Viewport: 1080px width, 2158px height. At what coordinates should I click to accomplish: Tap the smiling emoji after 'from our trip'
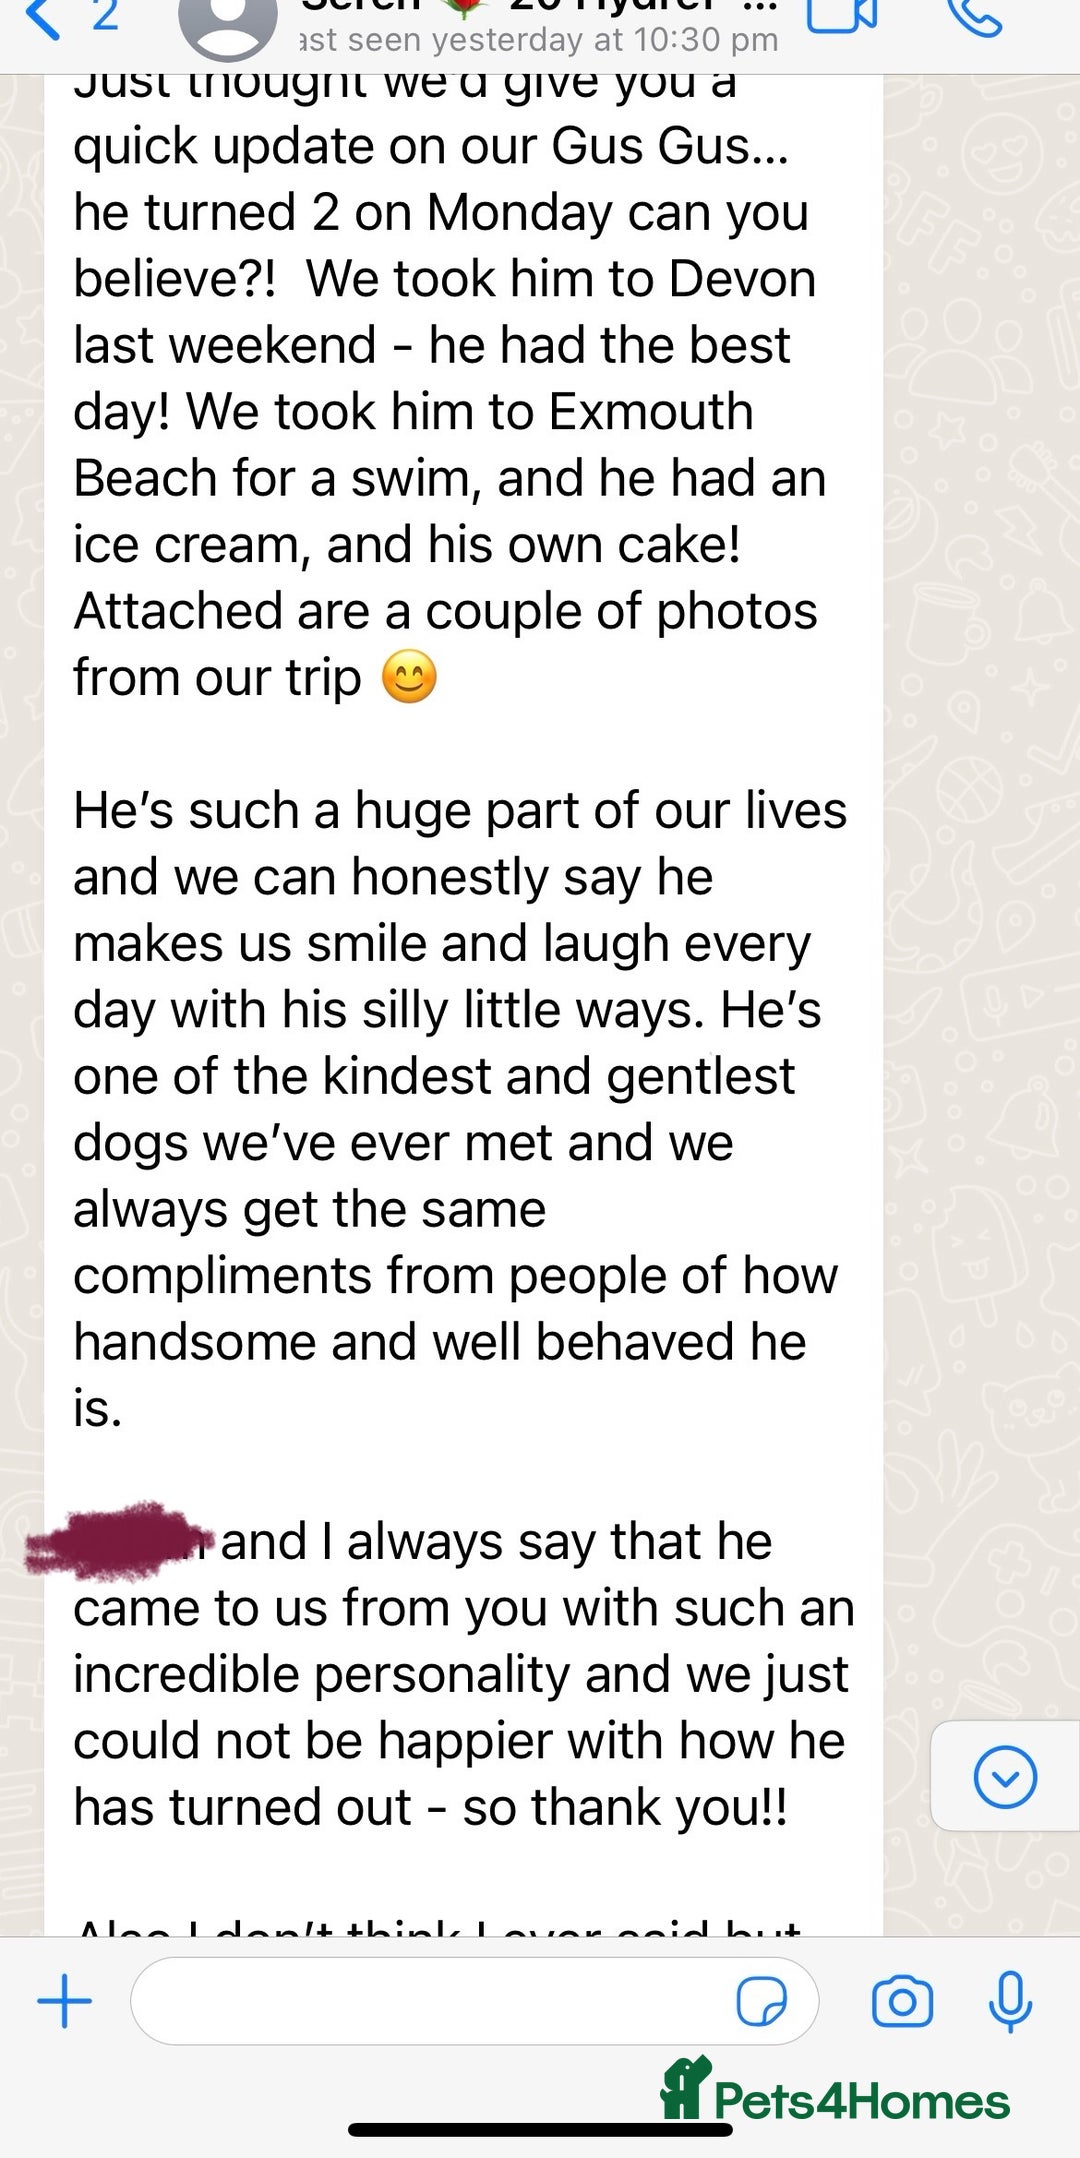point(409,677)
